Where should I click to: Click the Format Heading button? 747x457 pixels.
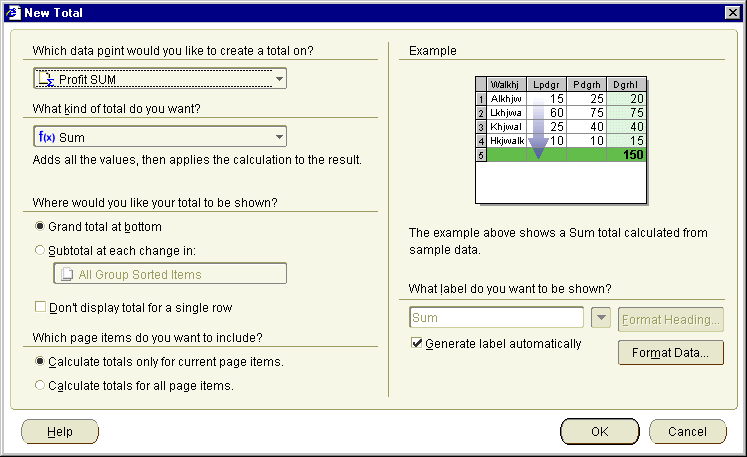click(x=671, y=319)
